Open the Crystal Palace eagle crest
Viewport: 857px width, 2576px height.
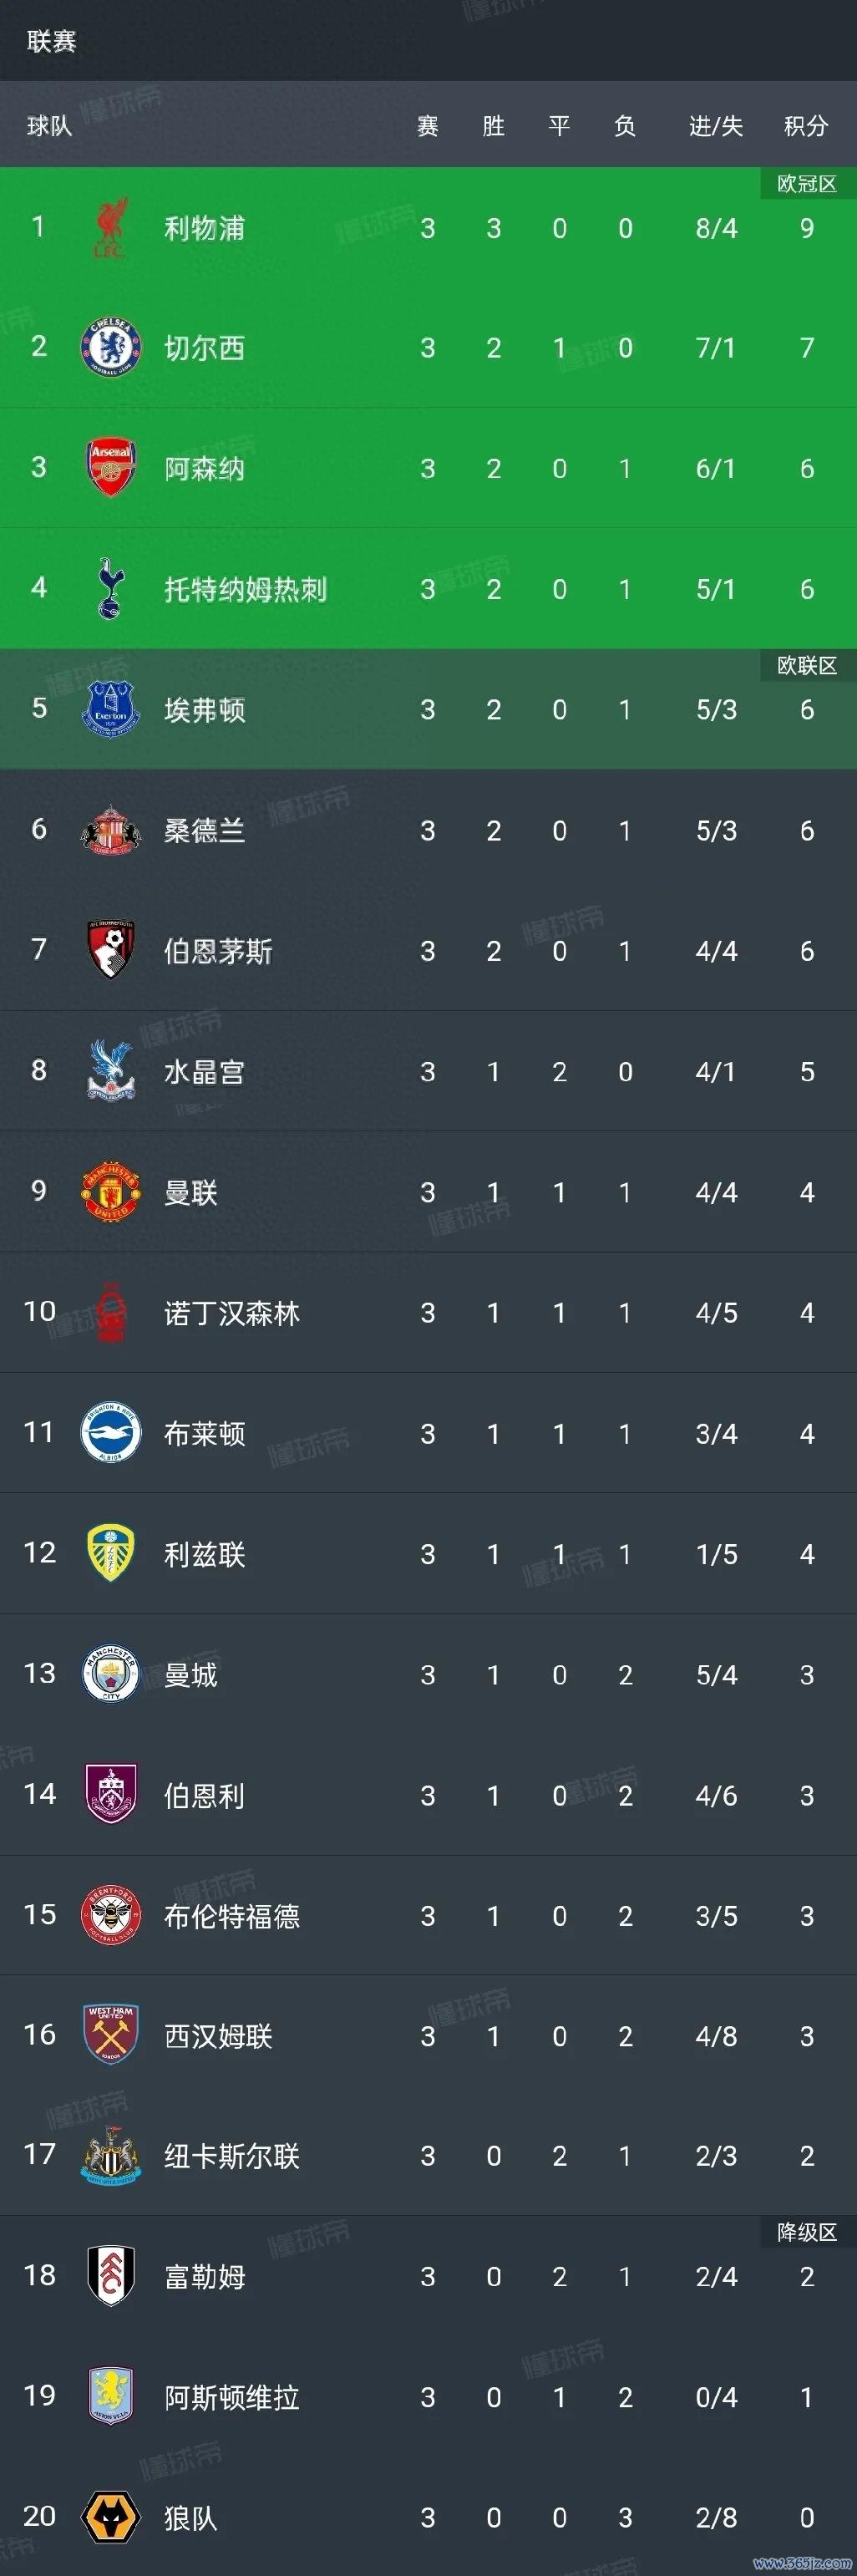110,1070
